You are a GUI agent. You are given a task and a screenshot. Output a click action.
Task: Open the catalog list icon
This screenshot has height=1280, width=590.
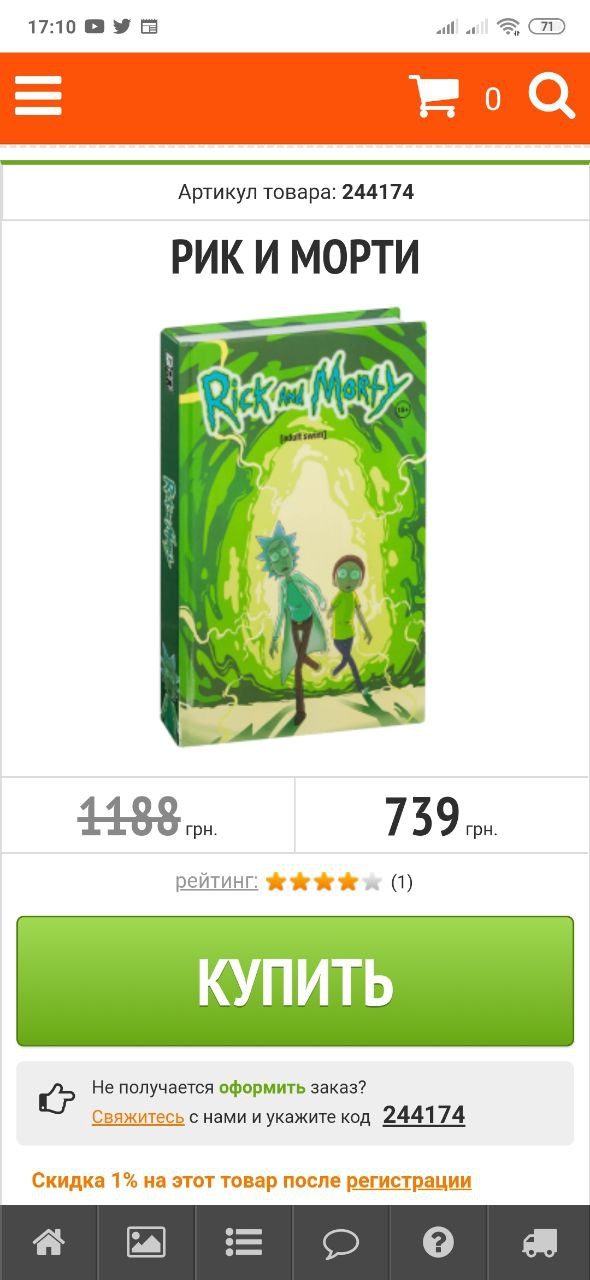coord(244,1242)
